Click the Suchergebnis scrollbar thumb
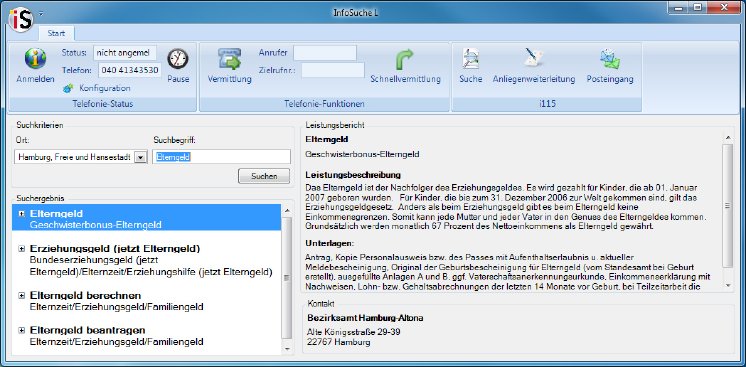 click(x=287, y=278)
